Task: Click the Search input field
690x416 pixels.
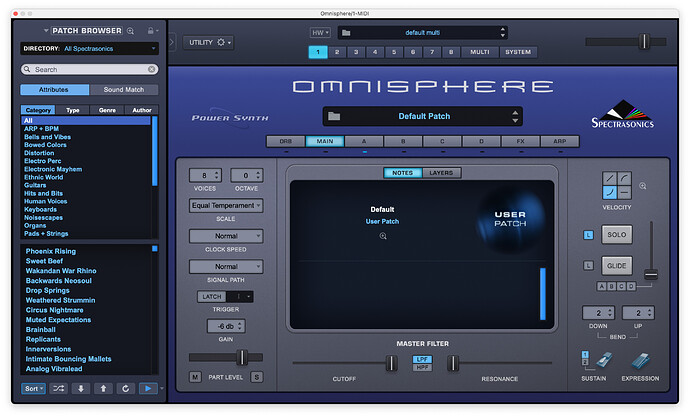Action: tap(89, 69)
